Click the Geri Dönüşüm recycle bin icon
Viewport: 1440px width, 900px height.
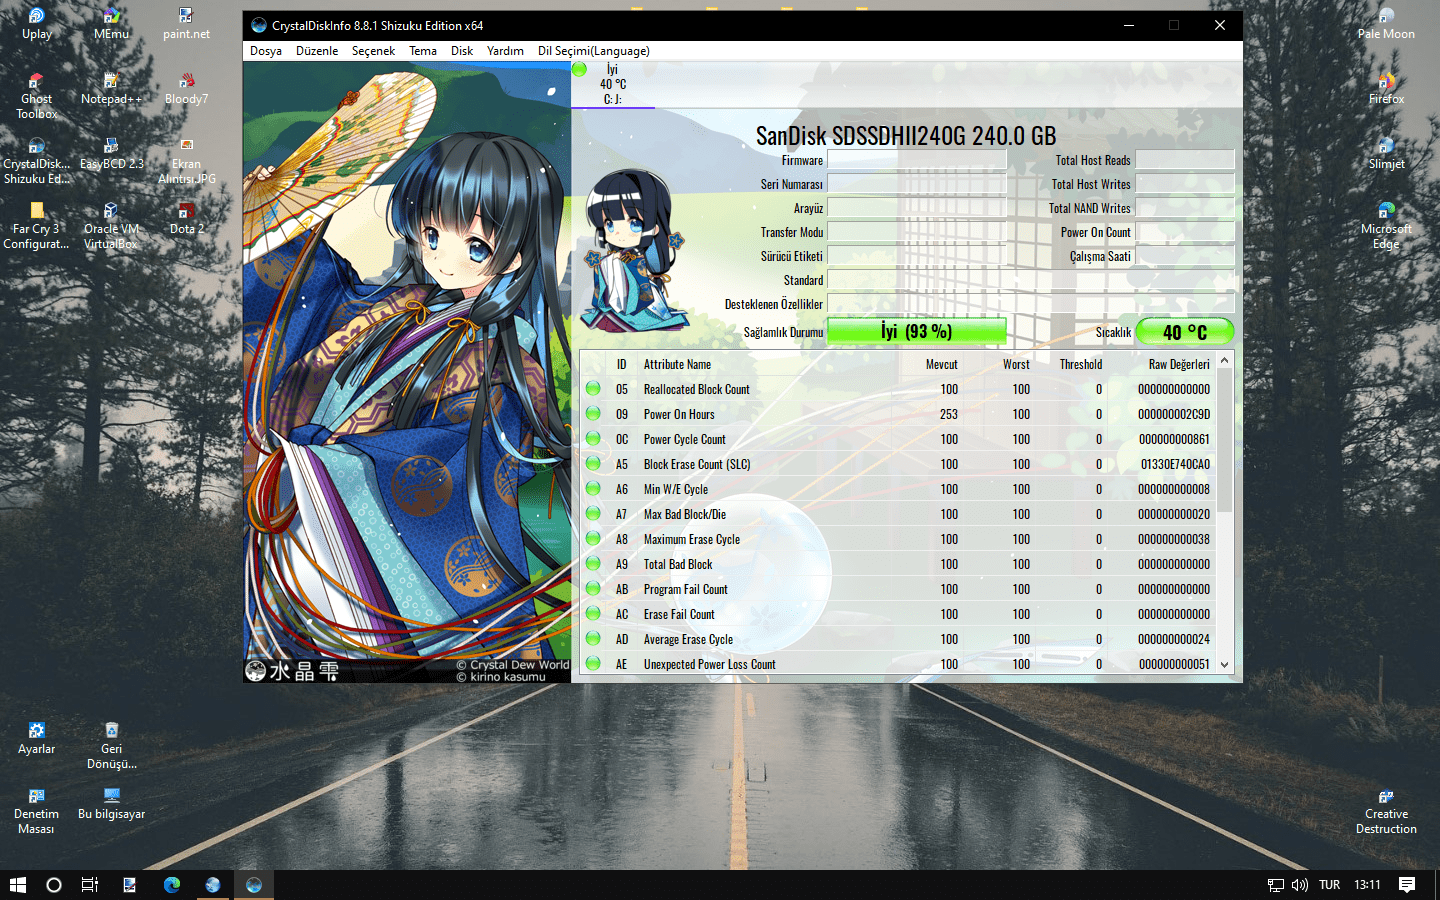point(111,746)
